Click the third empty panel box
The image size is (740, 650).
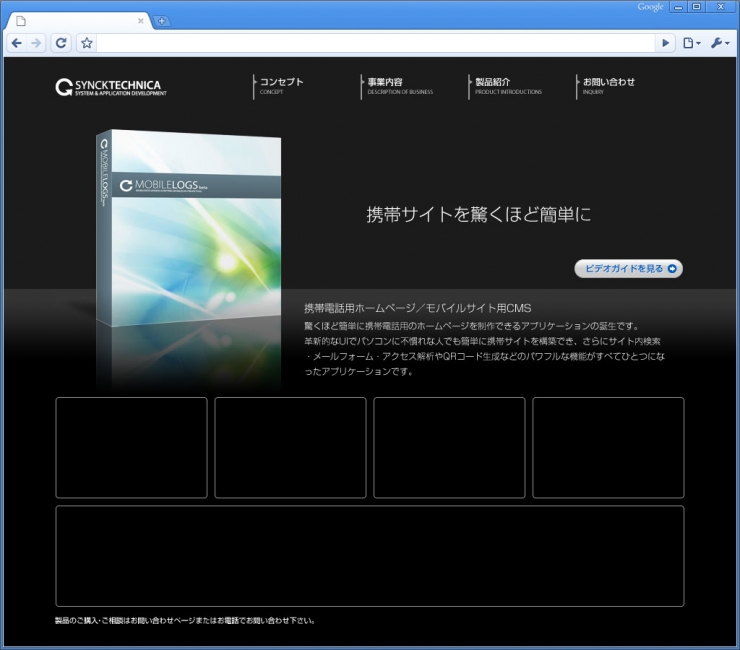click(x=449, y=447)
